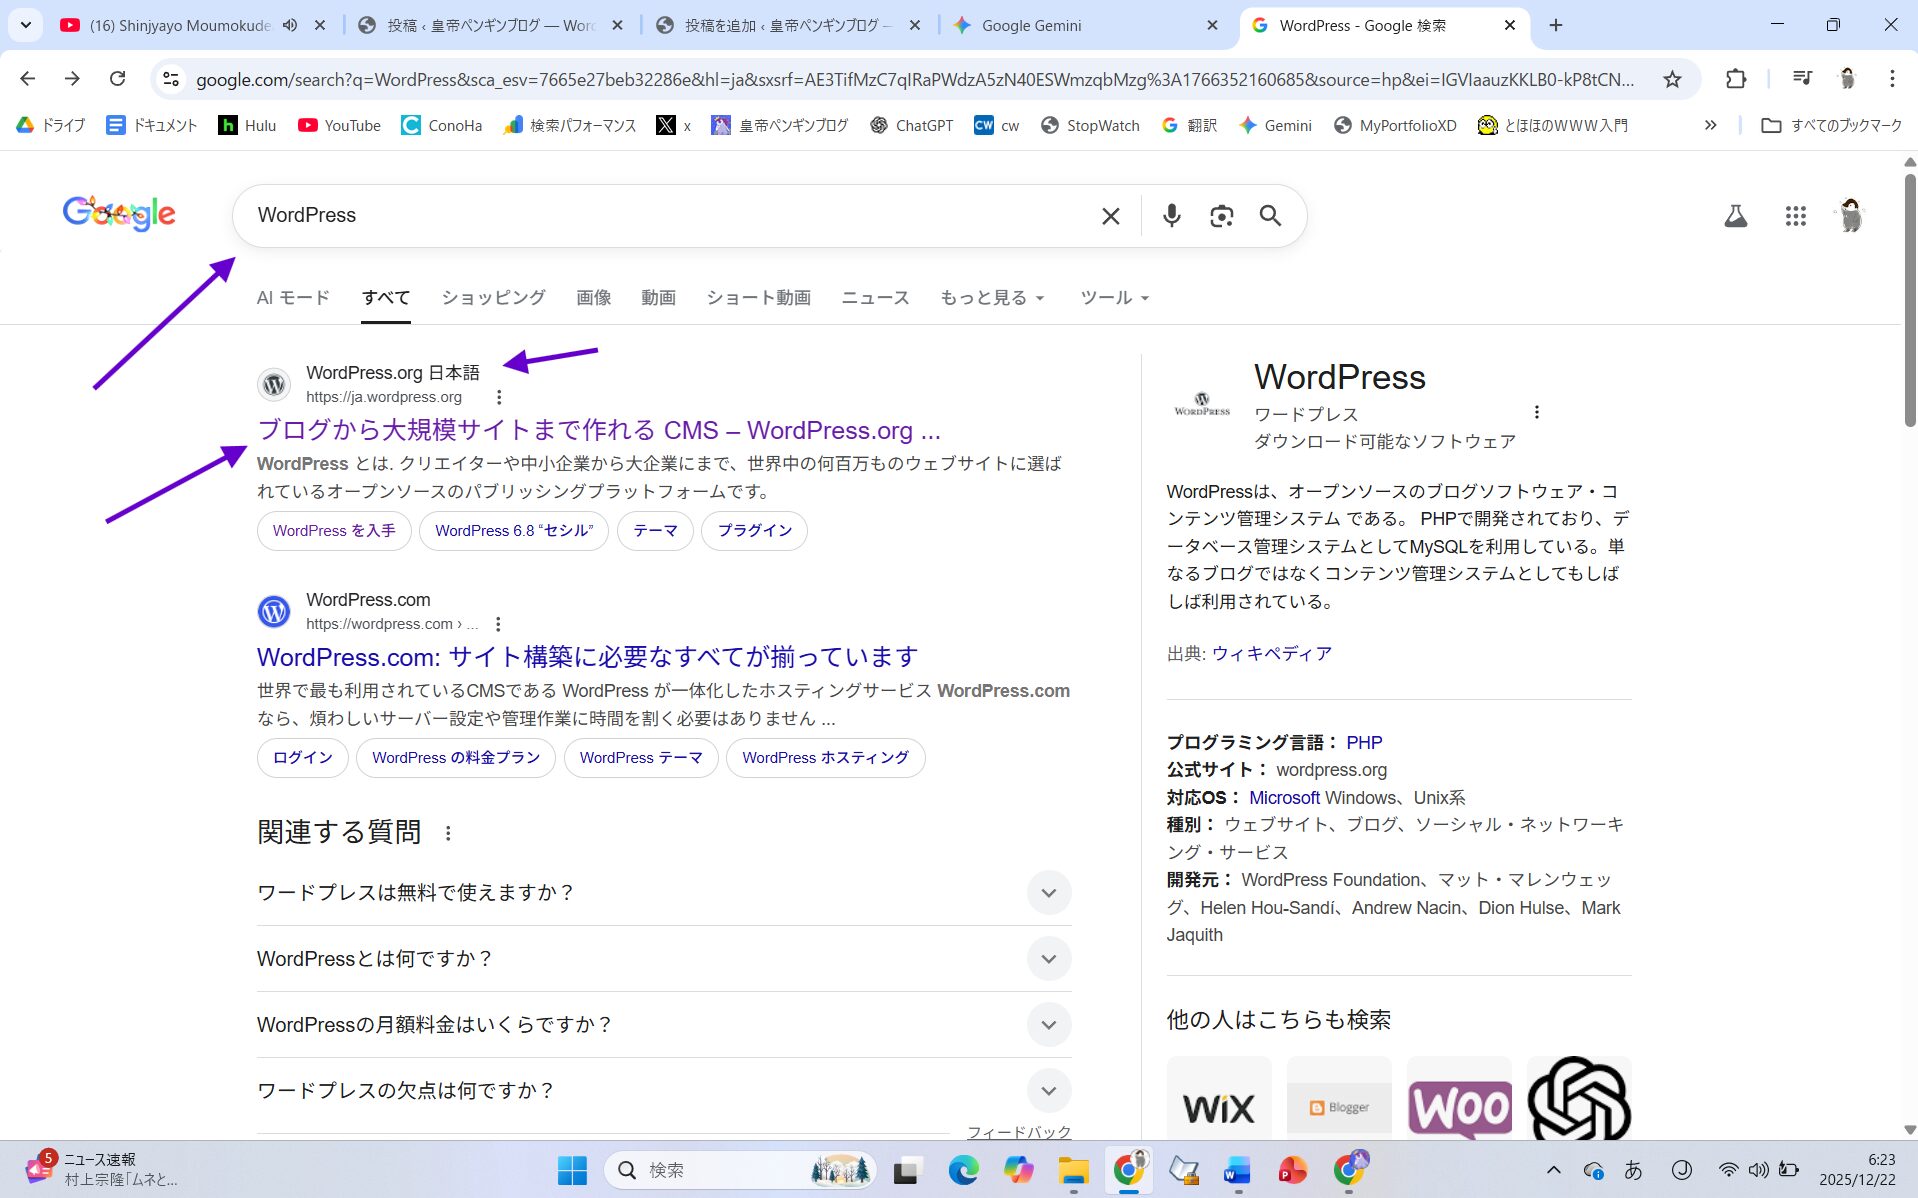Open the Google apps grid

pyautogui.click(x=1795, y=216)
